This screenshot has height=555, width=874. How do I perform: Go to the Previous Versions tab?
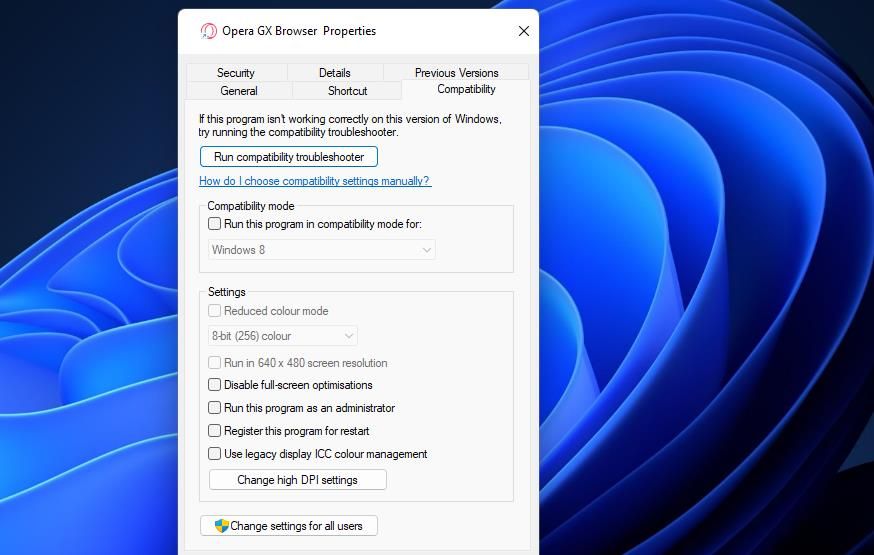click(457, 73)
